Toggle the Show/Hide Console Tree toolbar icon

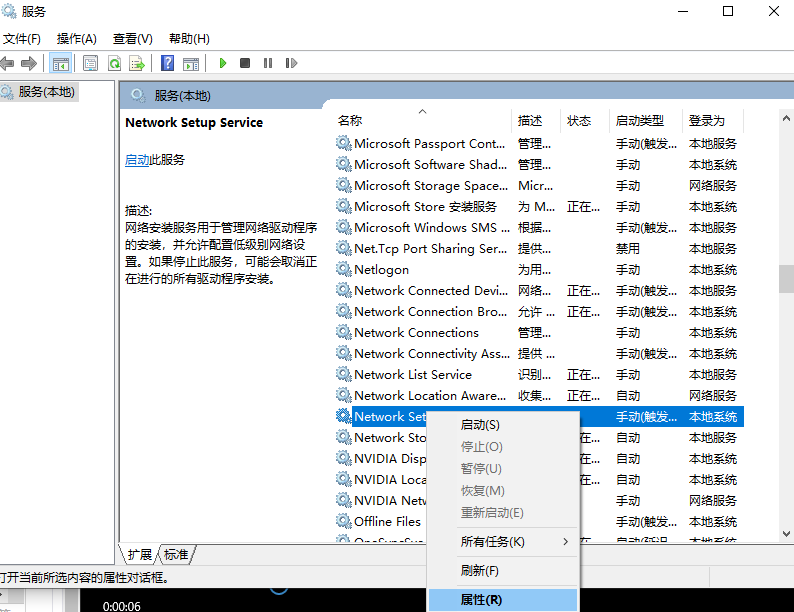tap(60, 63)
